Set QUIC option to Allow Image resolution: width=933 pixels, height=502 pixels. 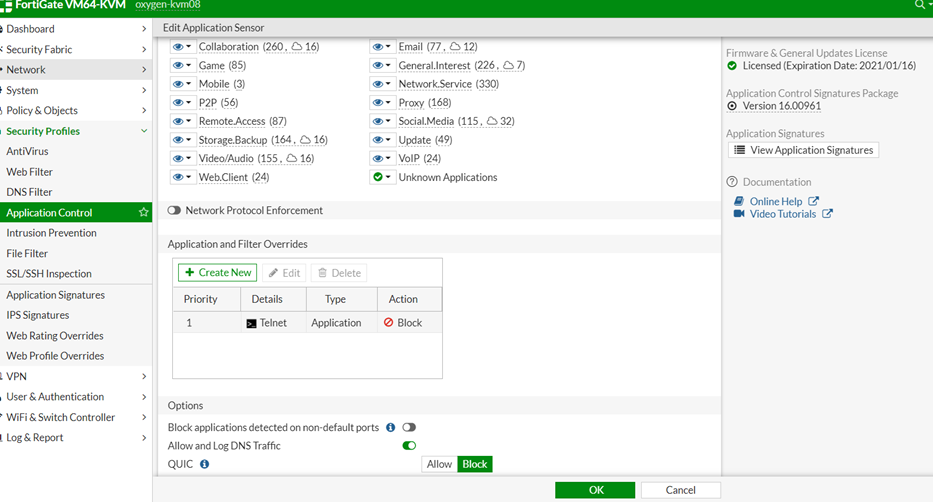tap(439, 464)
